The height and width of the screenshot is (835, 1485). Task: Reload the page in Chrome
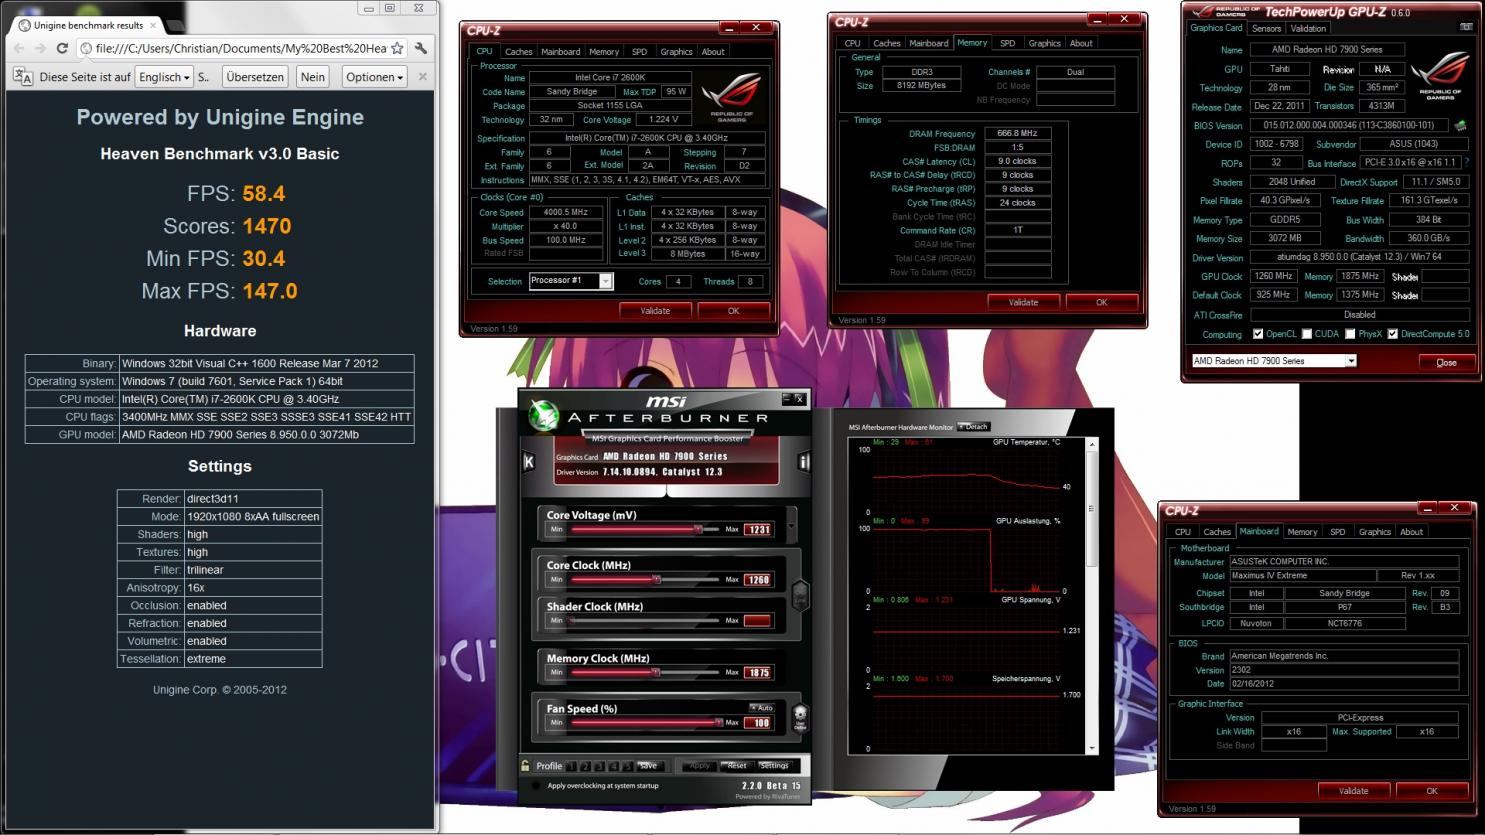coord(62,48)
